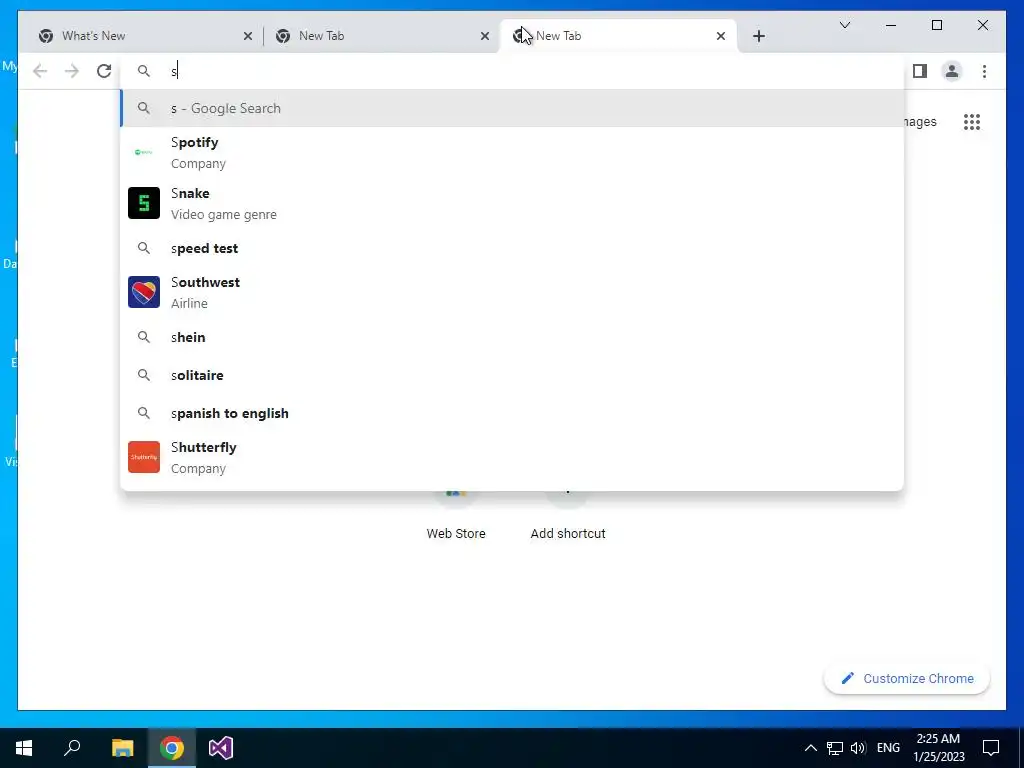Click the Chrome taskbar icon
This screenshot has width=1024, height=768.
coord(172,748)
